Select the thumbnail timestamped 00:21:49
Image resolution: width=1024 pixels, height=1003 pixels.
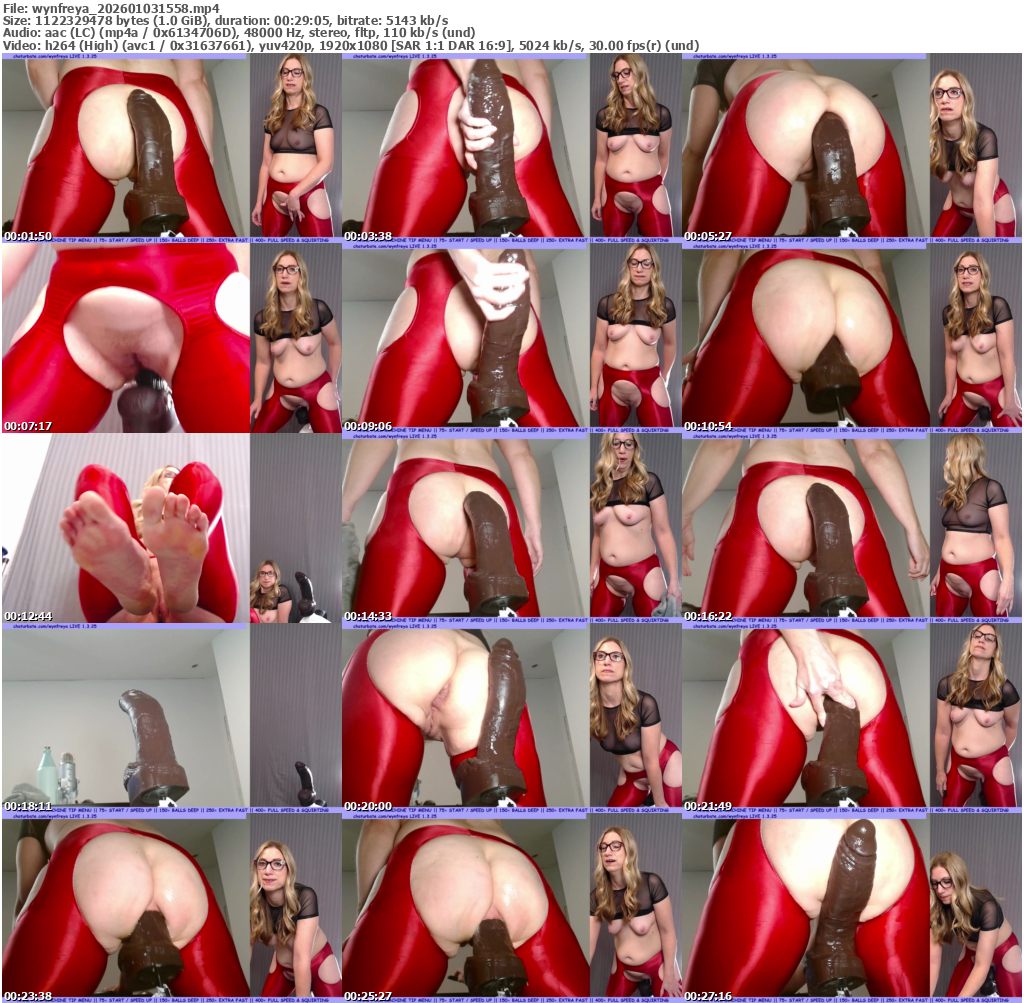(851, 718)
